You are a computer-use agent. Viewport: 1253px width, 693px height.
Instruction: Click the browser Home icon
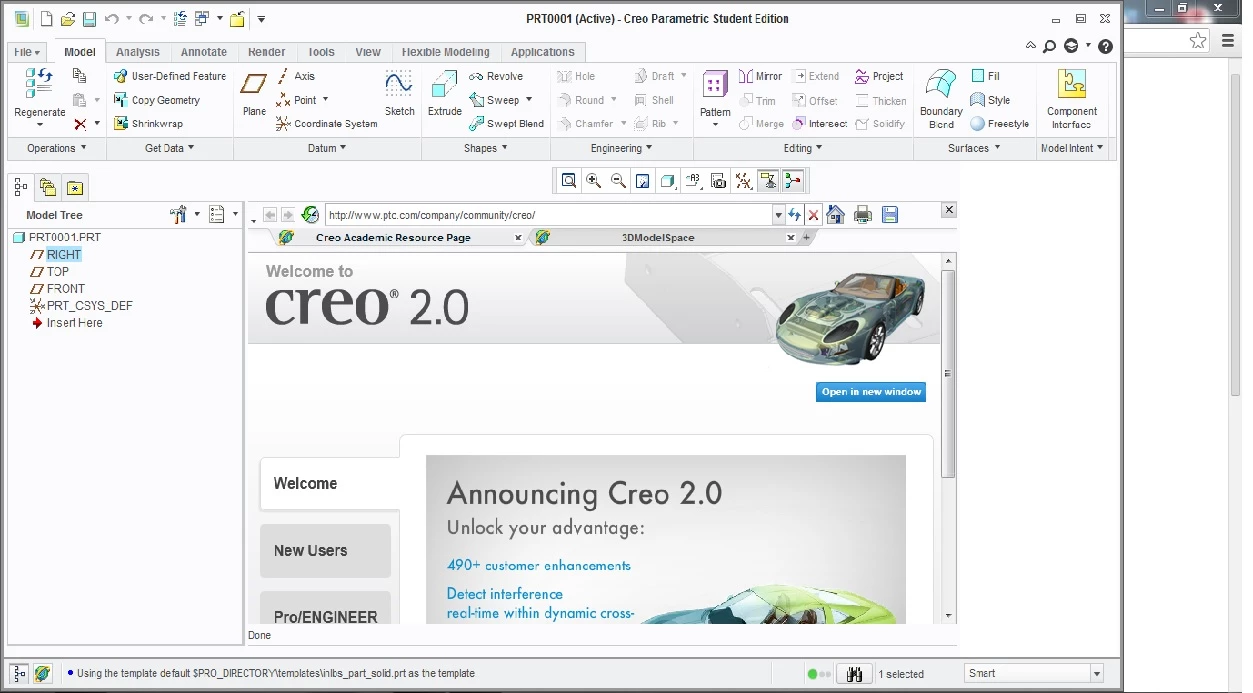(x=836, y=215)
